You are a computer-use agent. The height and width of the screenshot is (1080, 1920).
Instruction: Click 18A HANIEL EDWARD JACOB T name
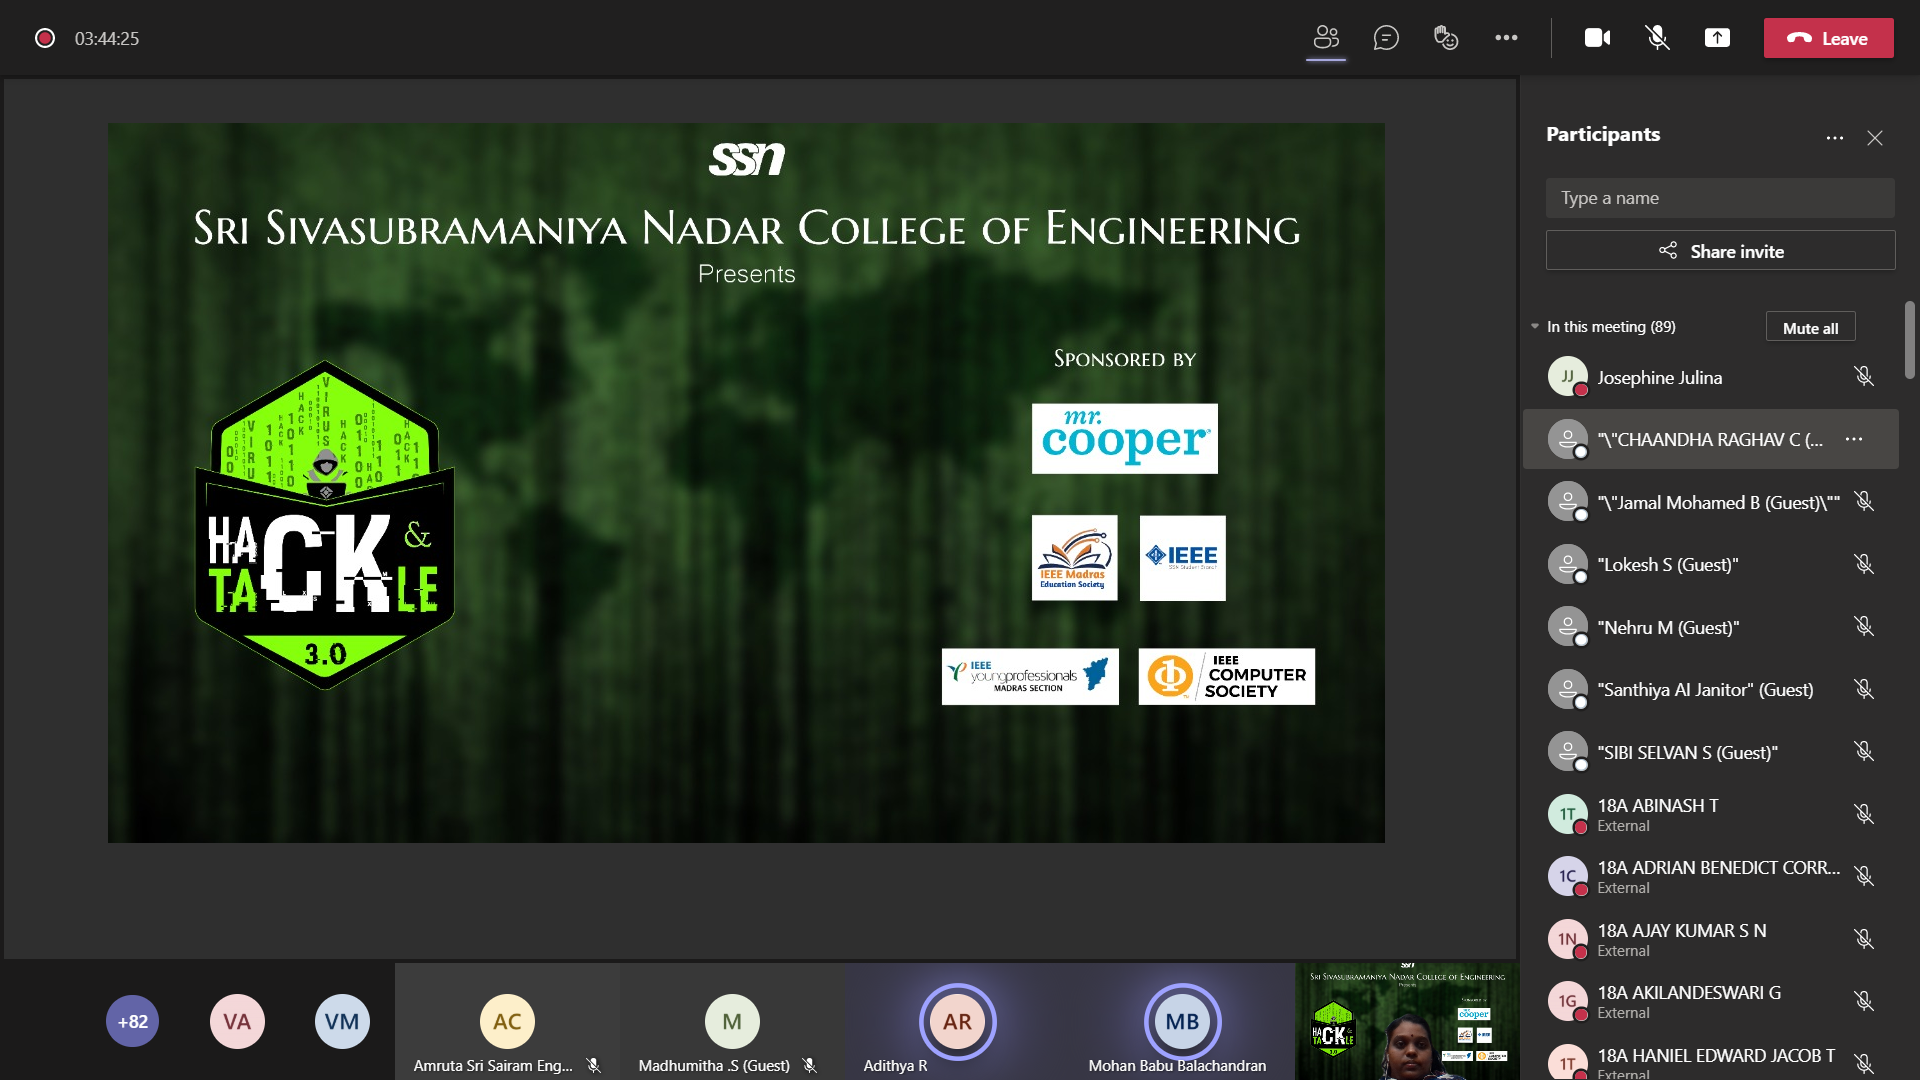[1716, 1056]
